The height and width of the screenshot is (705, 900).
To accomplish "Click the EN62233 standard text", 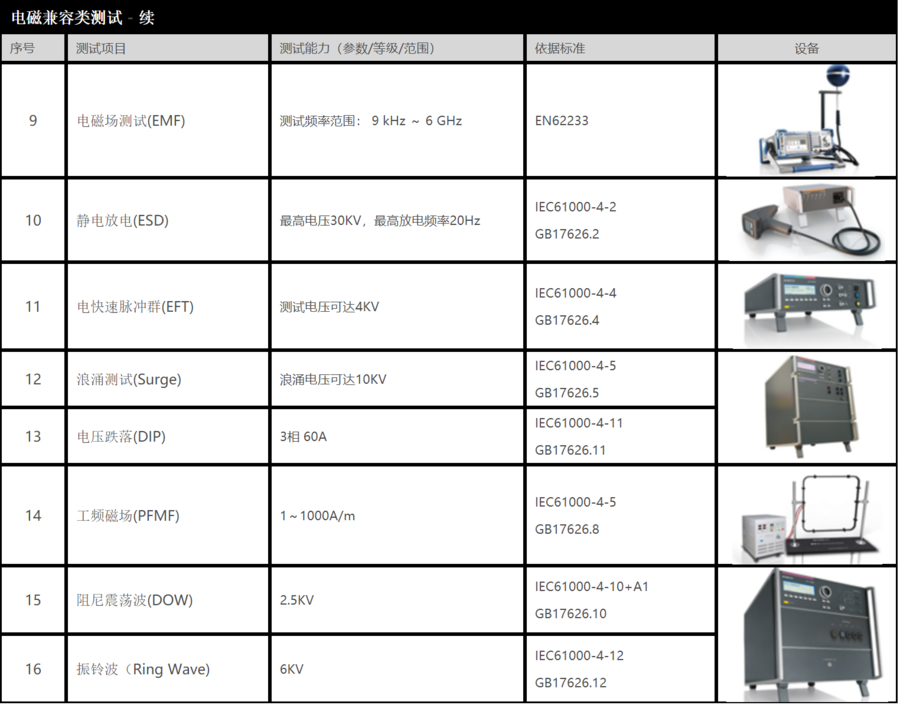I will point(562,121).
